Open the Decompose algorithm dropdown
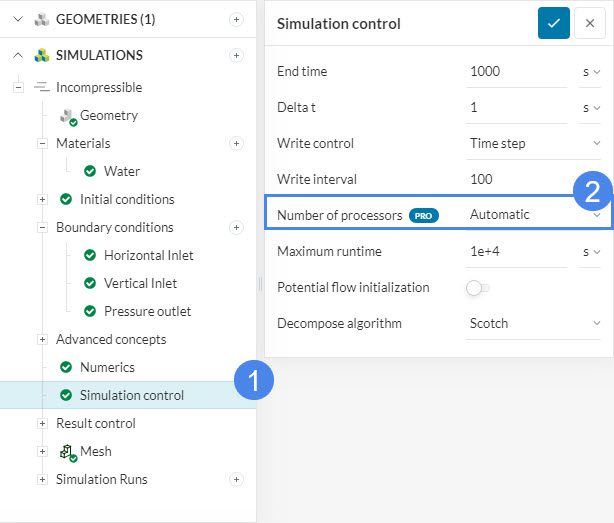This screenshot has width=614, height=523. pos(535,323)
